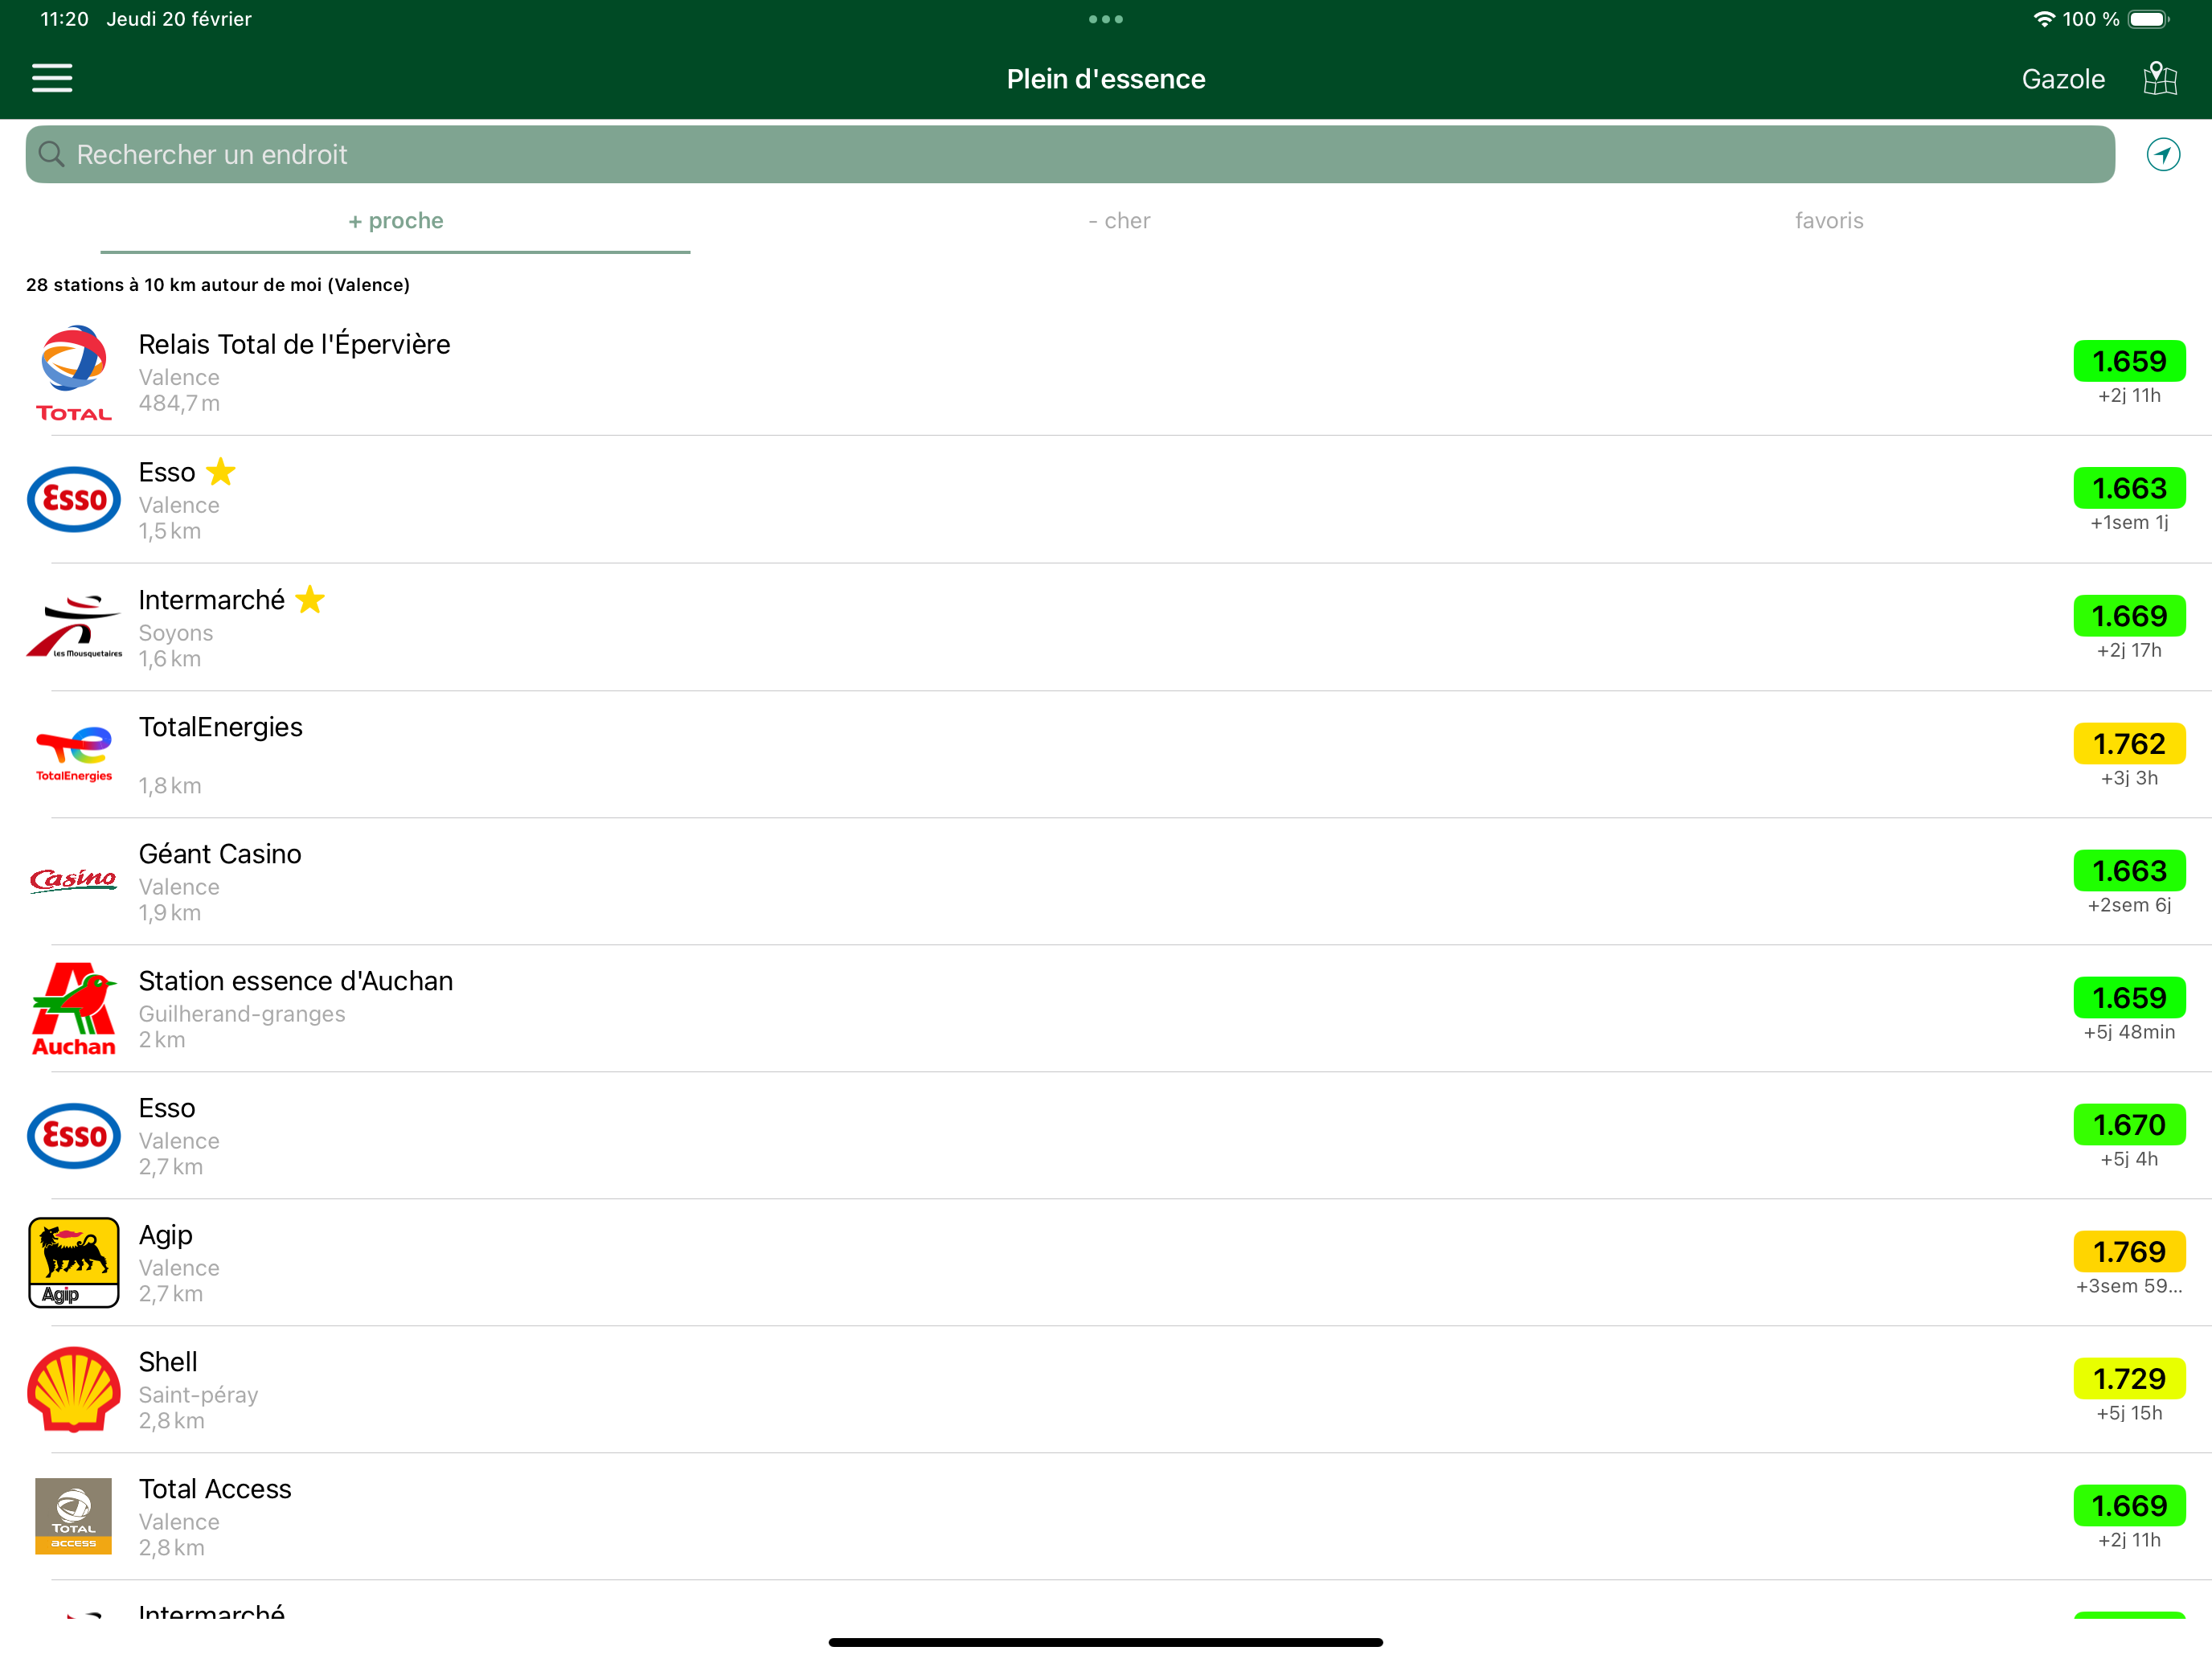Open Relais Total de l'Épervière station
The height and width of the screenshot is (1659, 2212).
pyautogui.click(x=1106, y=373)
